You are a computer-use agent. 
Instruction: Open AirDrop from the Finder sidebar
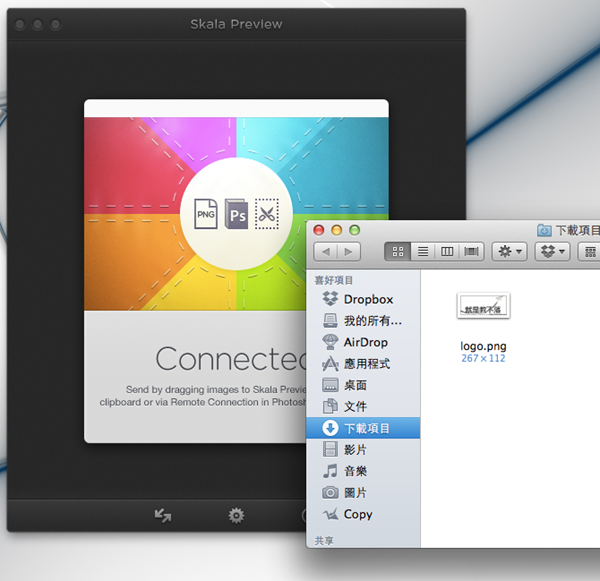point(365,342)
